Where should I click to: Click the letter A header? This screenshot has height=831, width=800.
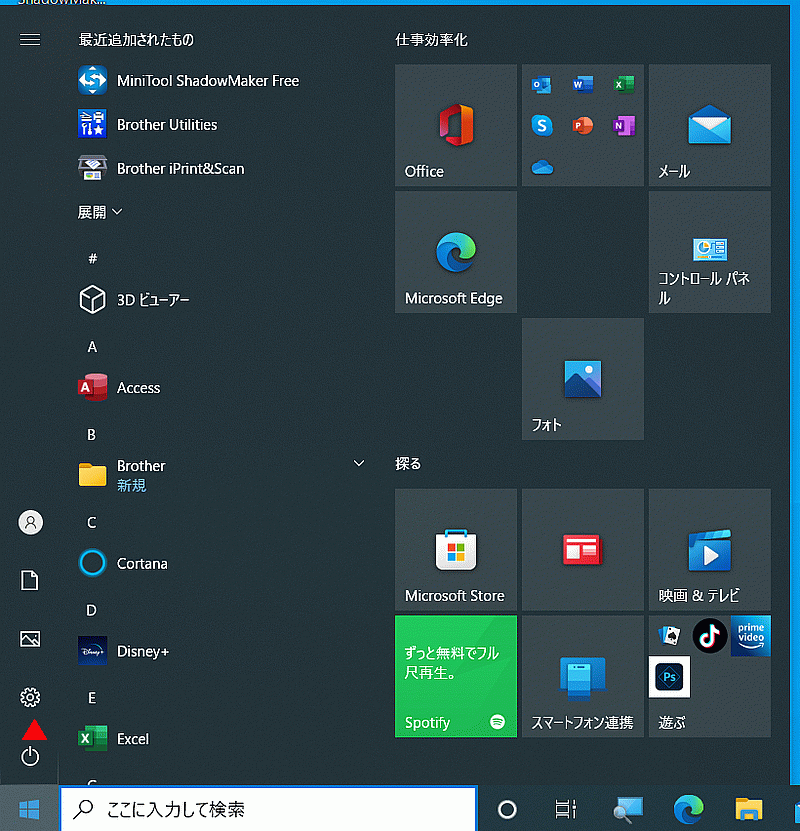coord(92,347)
